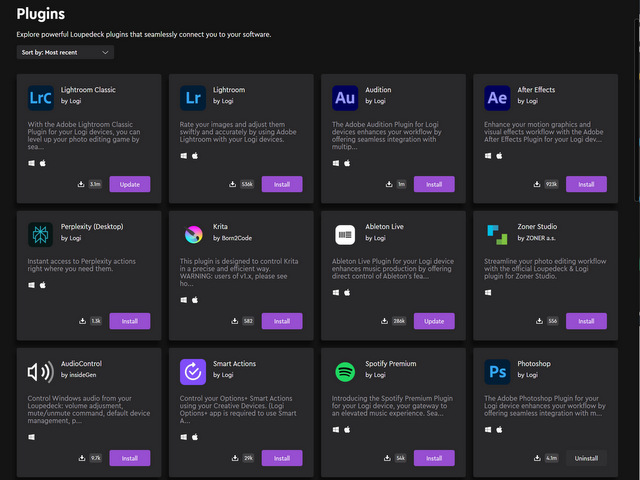Viewport: 640px width, 480px height.
Task: Install the Zoner Studio plugin
Action: click(586, 321)
